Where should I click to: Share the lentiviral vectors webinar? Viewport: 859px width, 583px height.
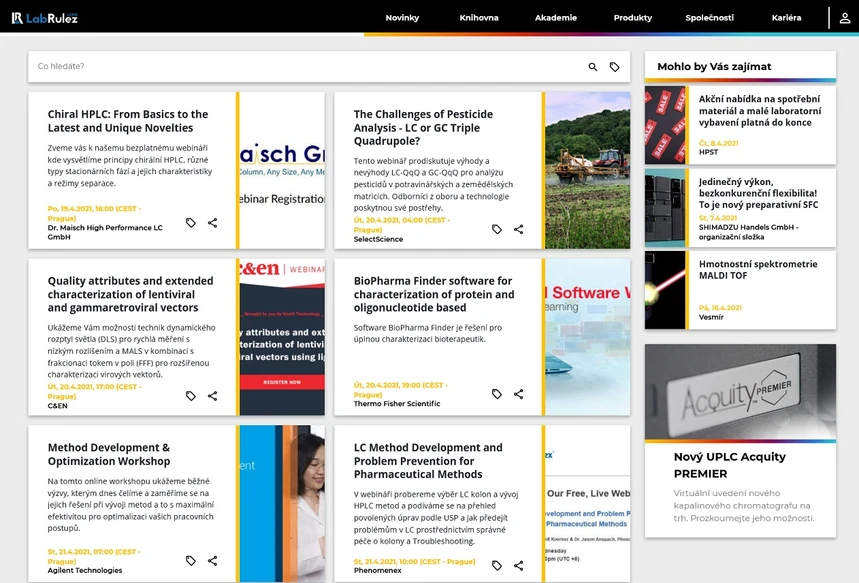213,396
